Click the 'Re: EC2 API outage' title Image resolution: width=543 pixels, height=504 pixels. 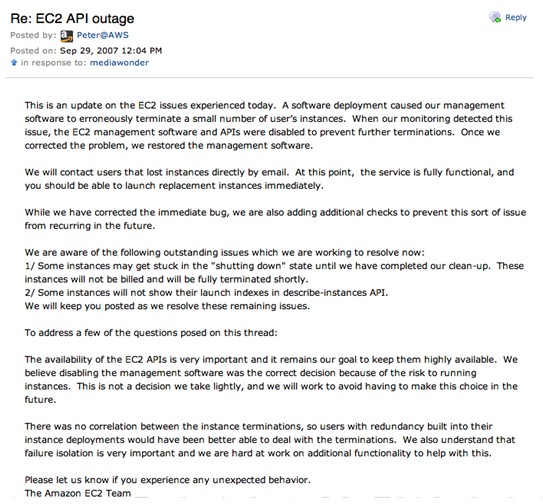coord(72,18)
